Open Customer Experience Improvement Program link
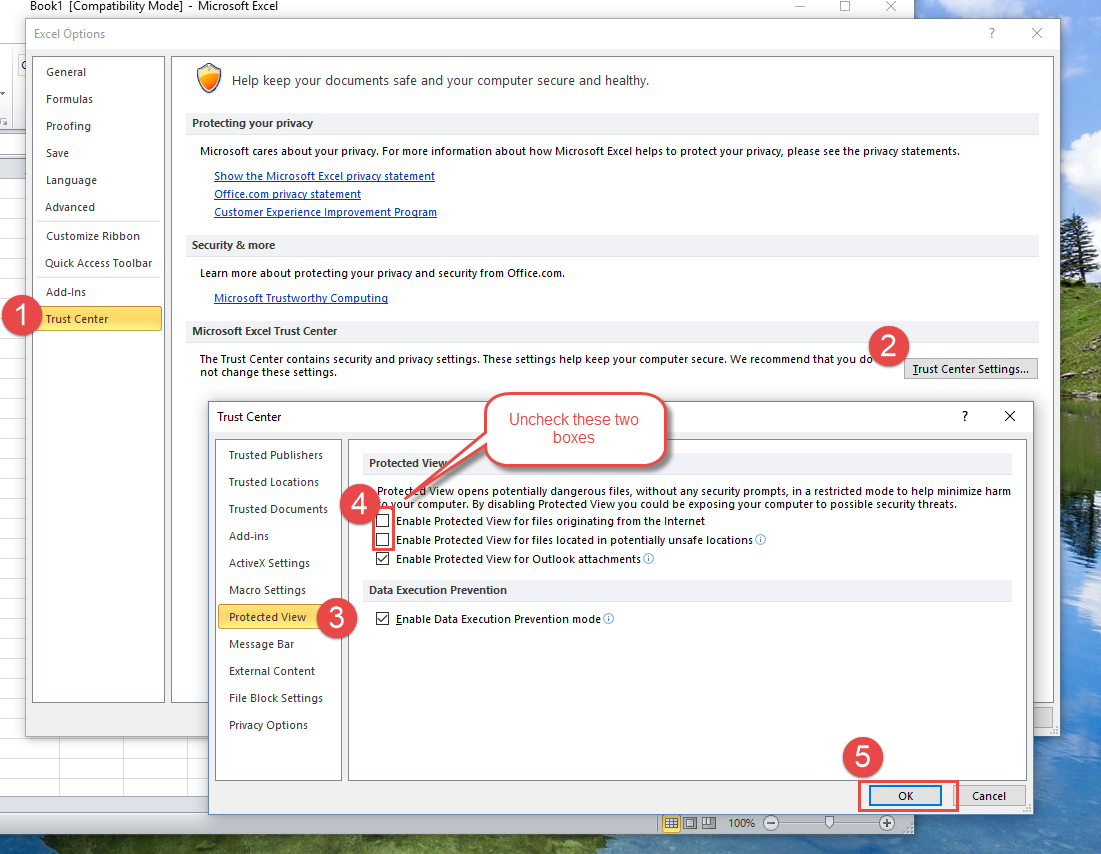The height and width of the screenshot is (854, 1101). (325, 212)
